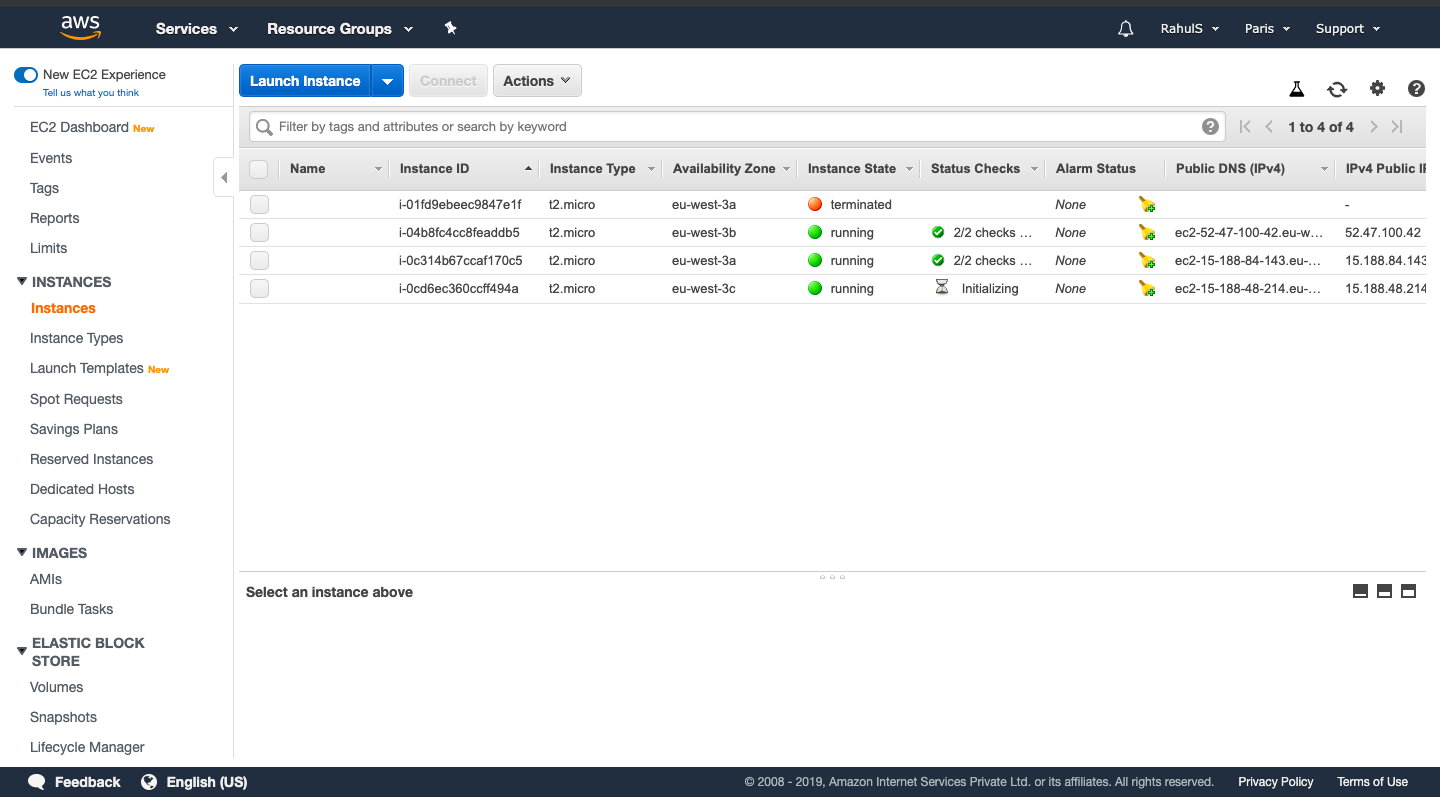1440x797 pixels.
Task: Expand the Launch Instance options arrow
Action: (388, 80)
